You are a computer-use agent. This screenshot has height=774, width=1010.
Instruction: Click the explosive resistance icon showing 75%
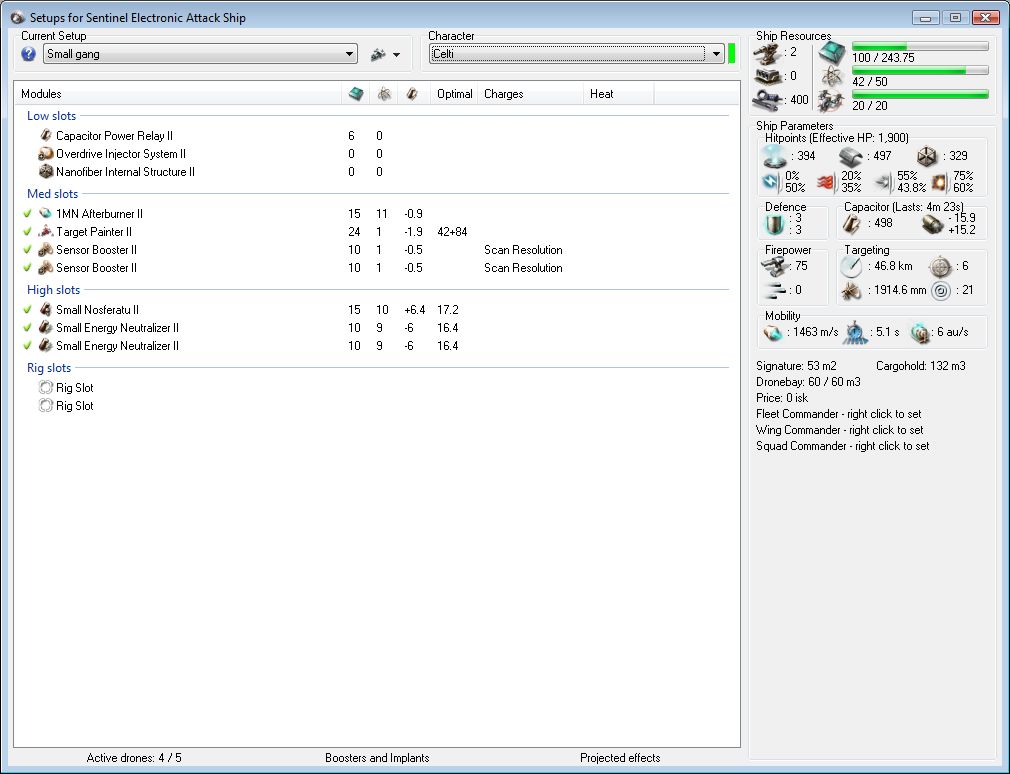[940, 182]
